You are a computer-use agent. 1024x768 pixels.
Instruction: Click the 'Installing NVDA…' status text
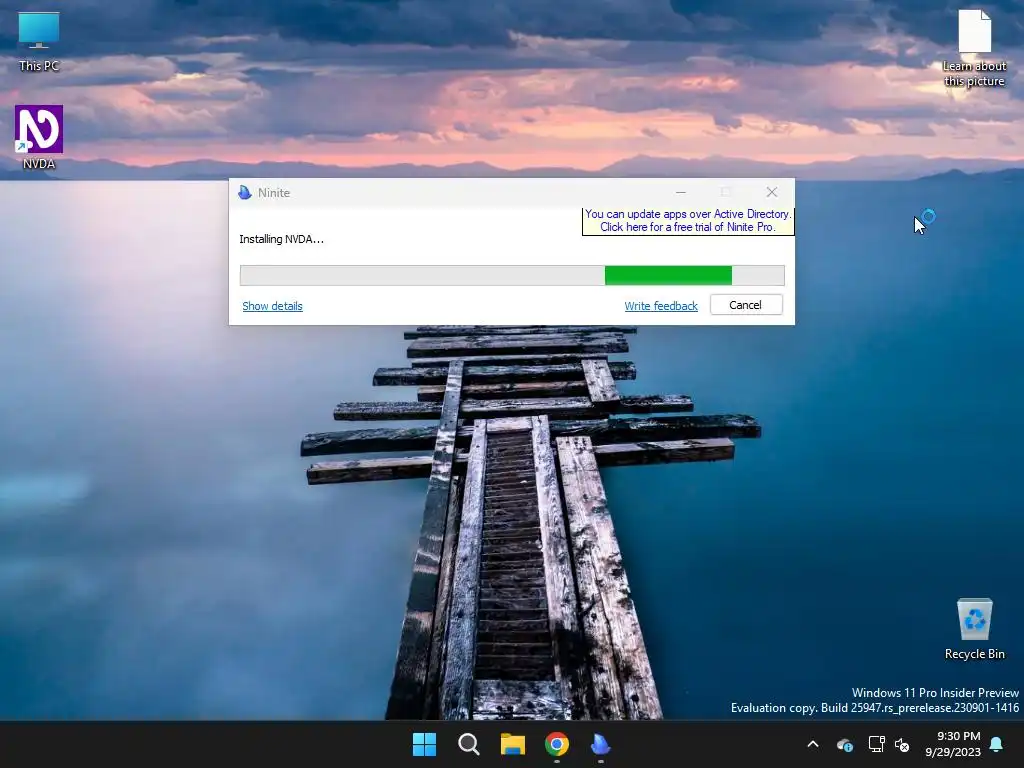(281, 239)
